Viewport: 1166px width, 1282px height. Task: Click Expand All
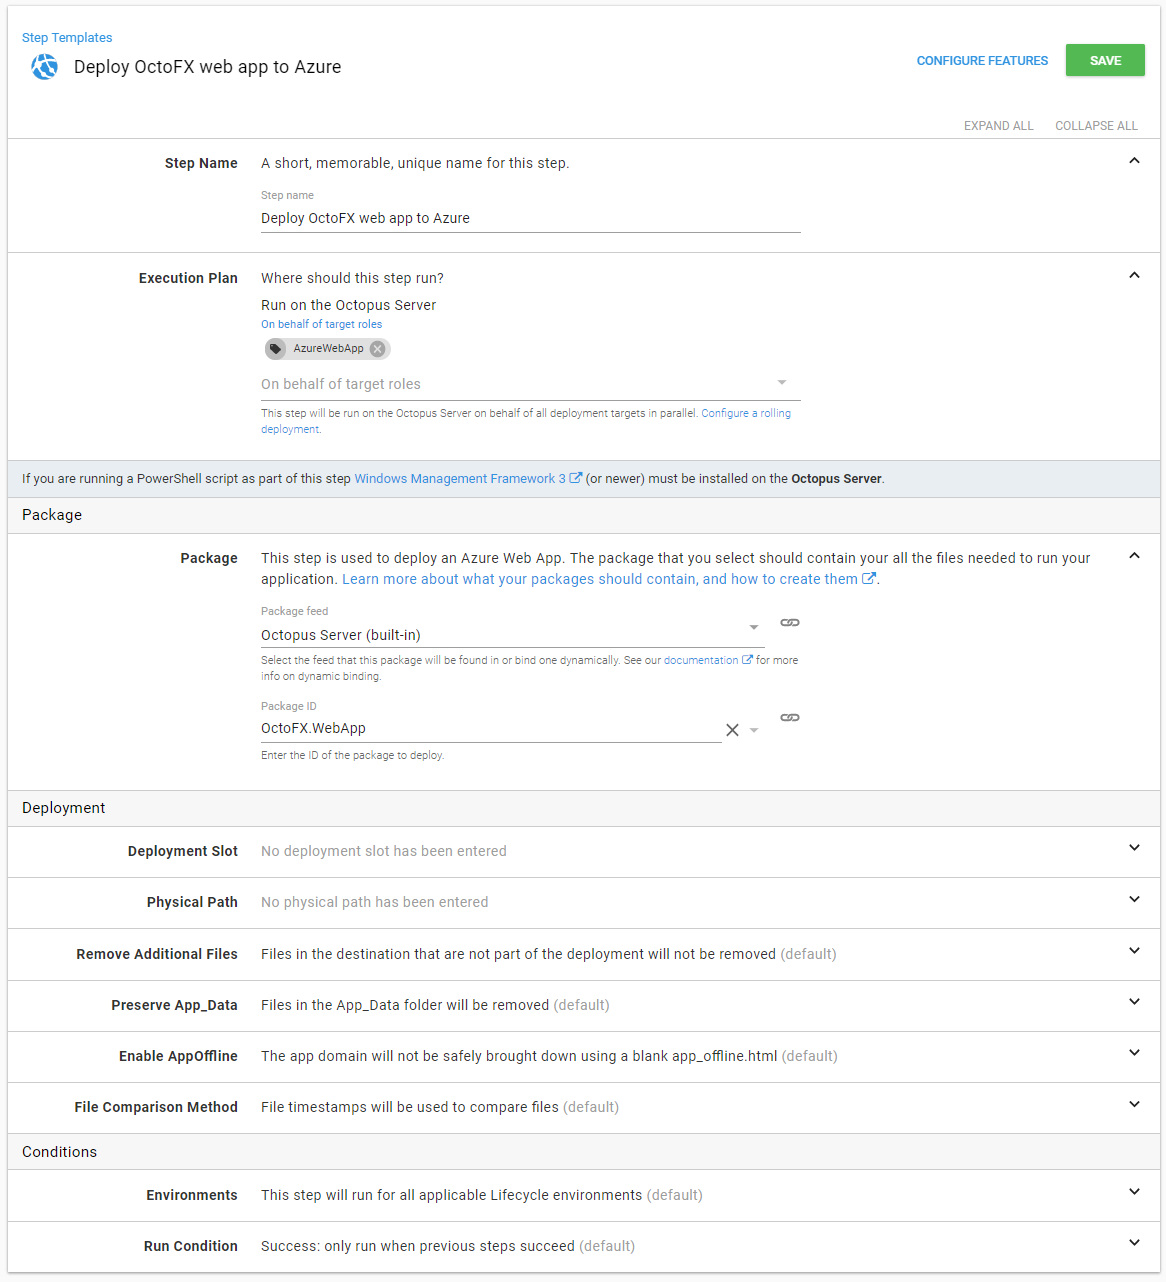(998, 126)
